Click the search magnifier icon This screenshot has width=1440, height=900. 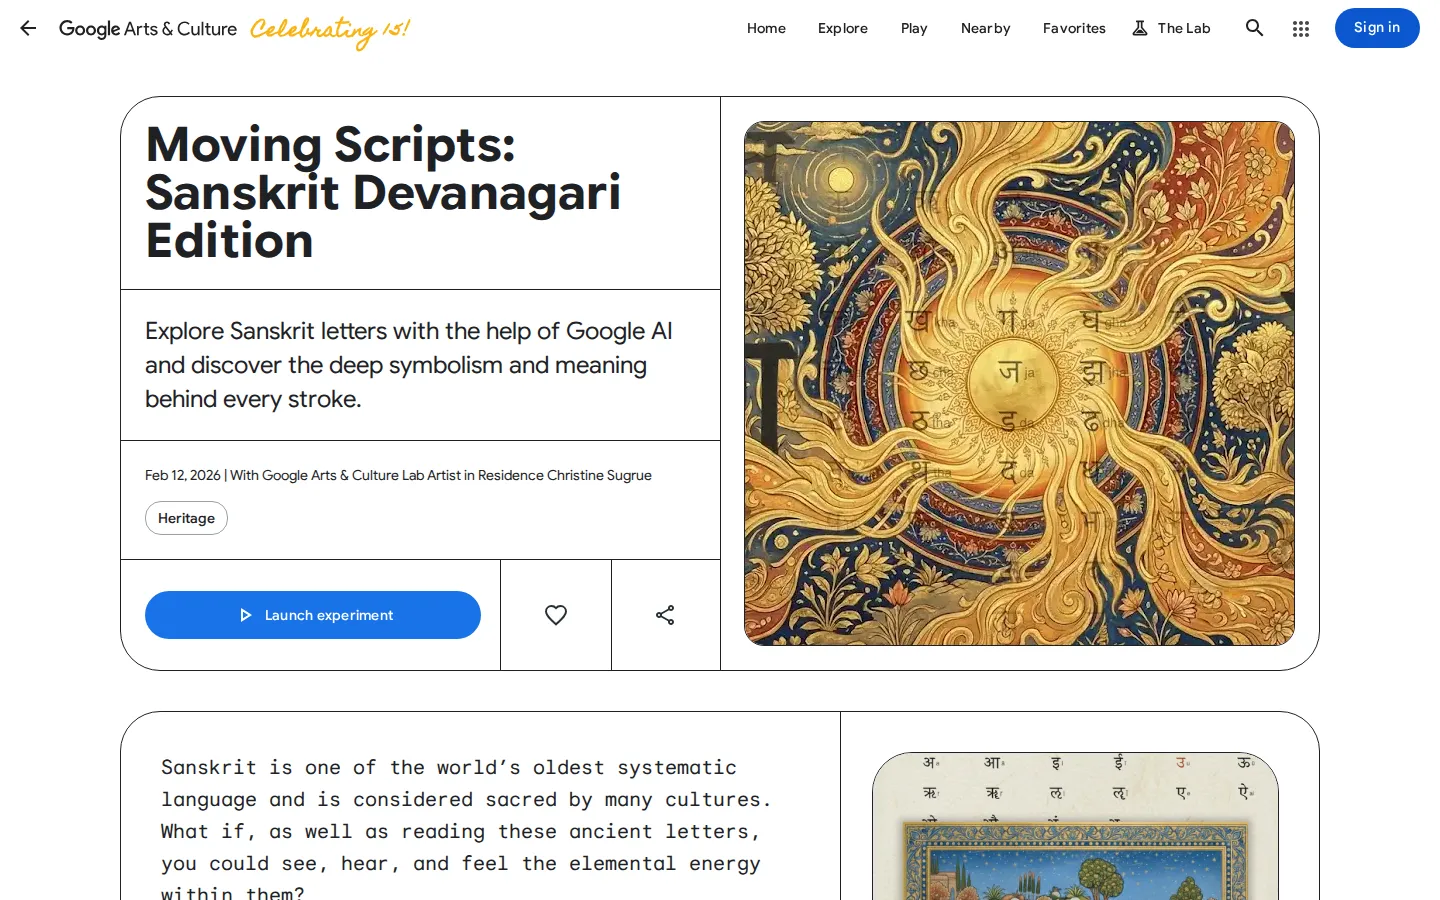(1254, 28)
